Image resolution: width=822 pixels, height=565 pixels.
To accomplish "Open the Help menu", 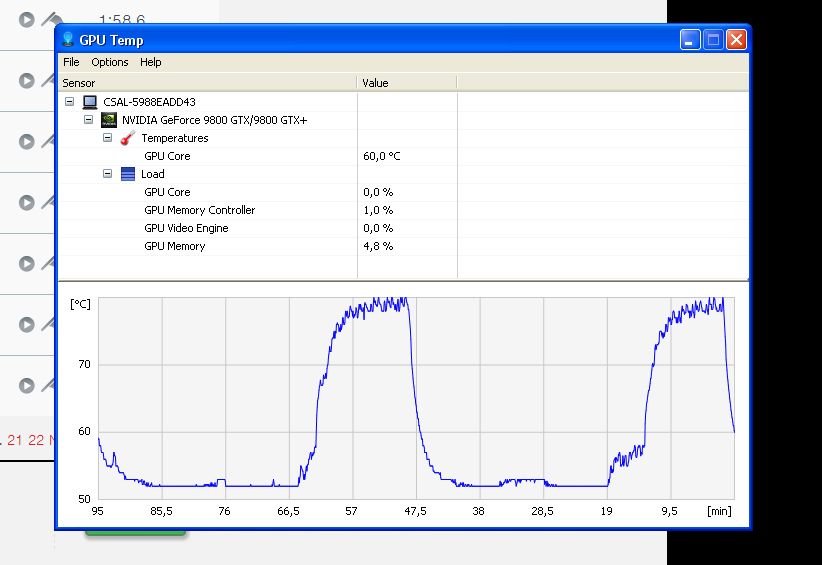I will click(x=151, y=62).
